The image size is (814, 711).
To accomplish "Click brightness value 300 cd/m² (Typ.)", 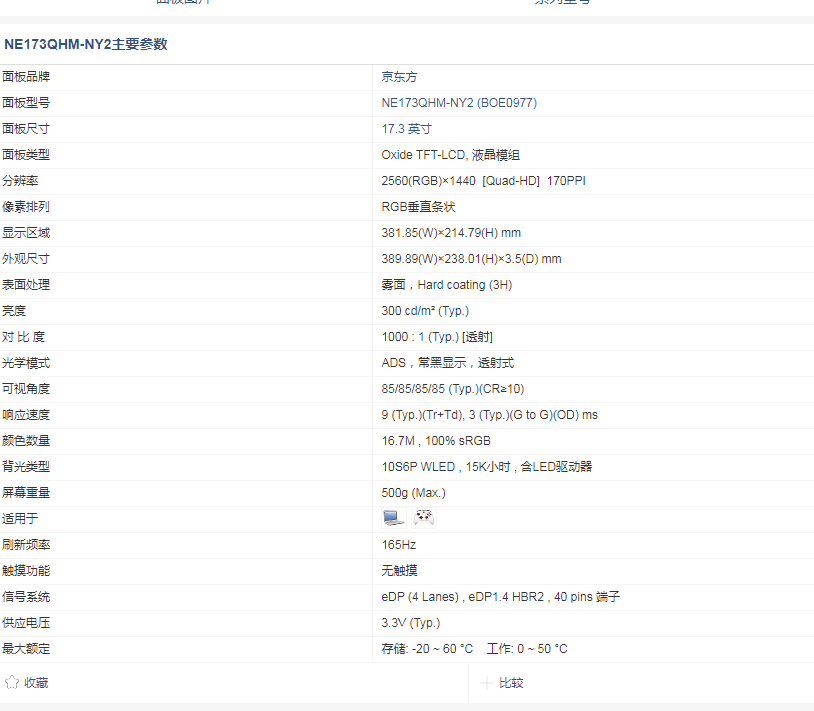I will (425, 310).
